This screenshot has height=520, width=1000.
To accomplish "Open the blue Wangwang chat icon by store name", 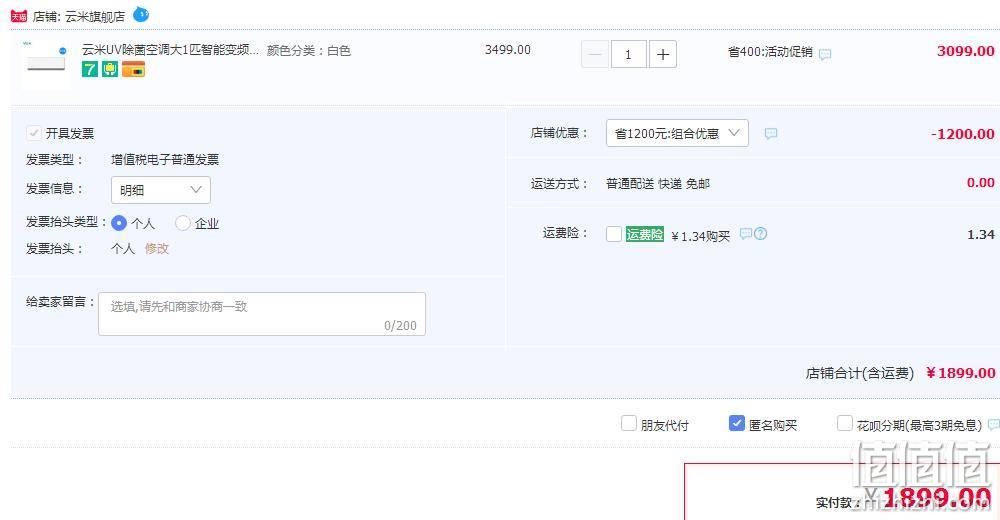I will (141, 15).
